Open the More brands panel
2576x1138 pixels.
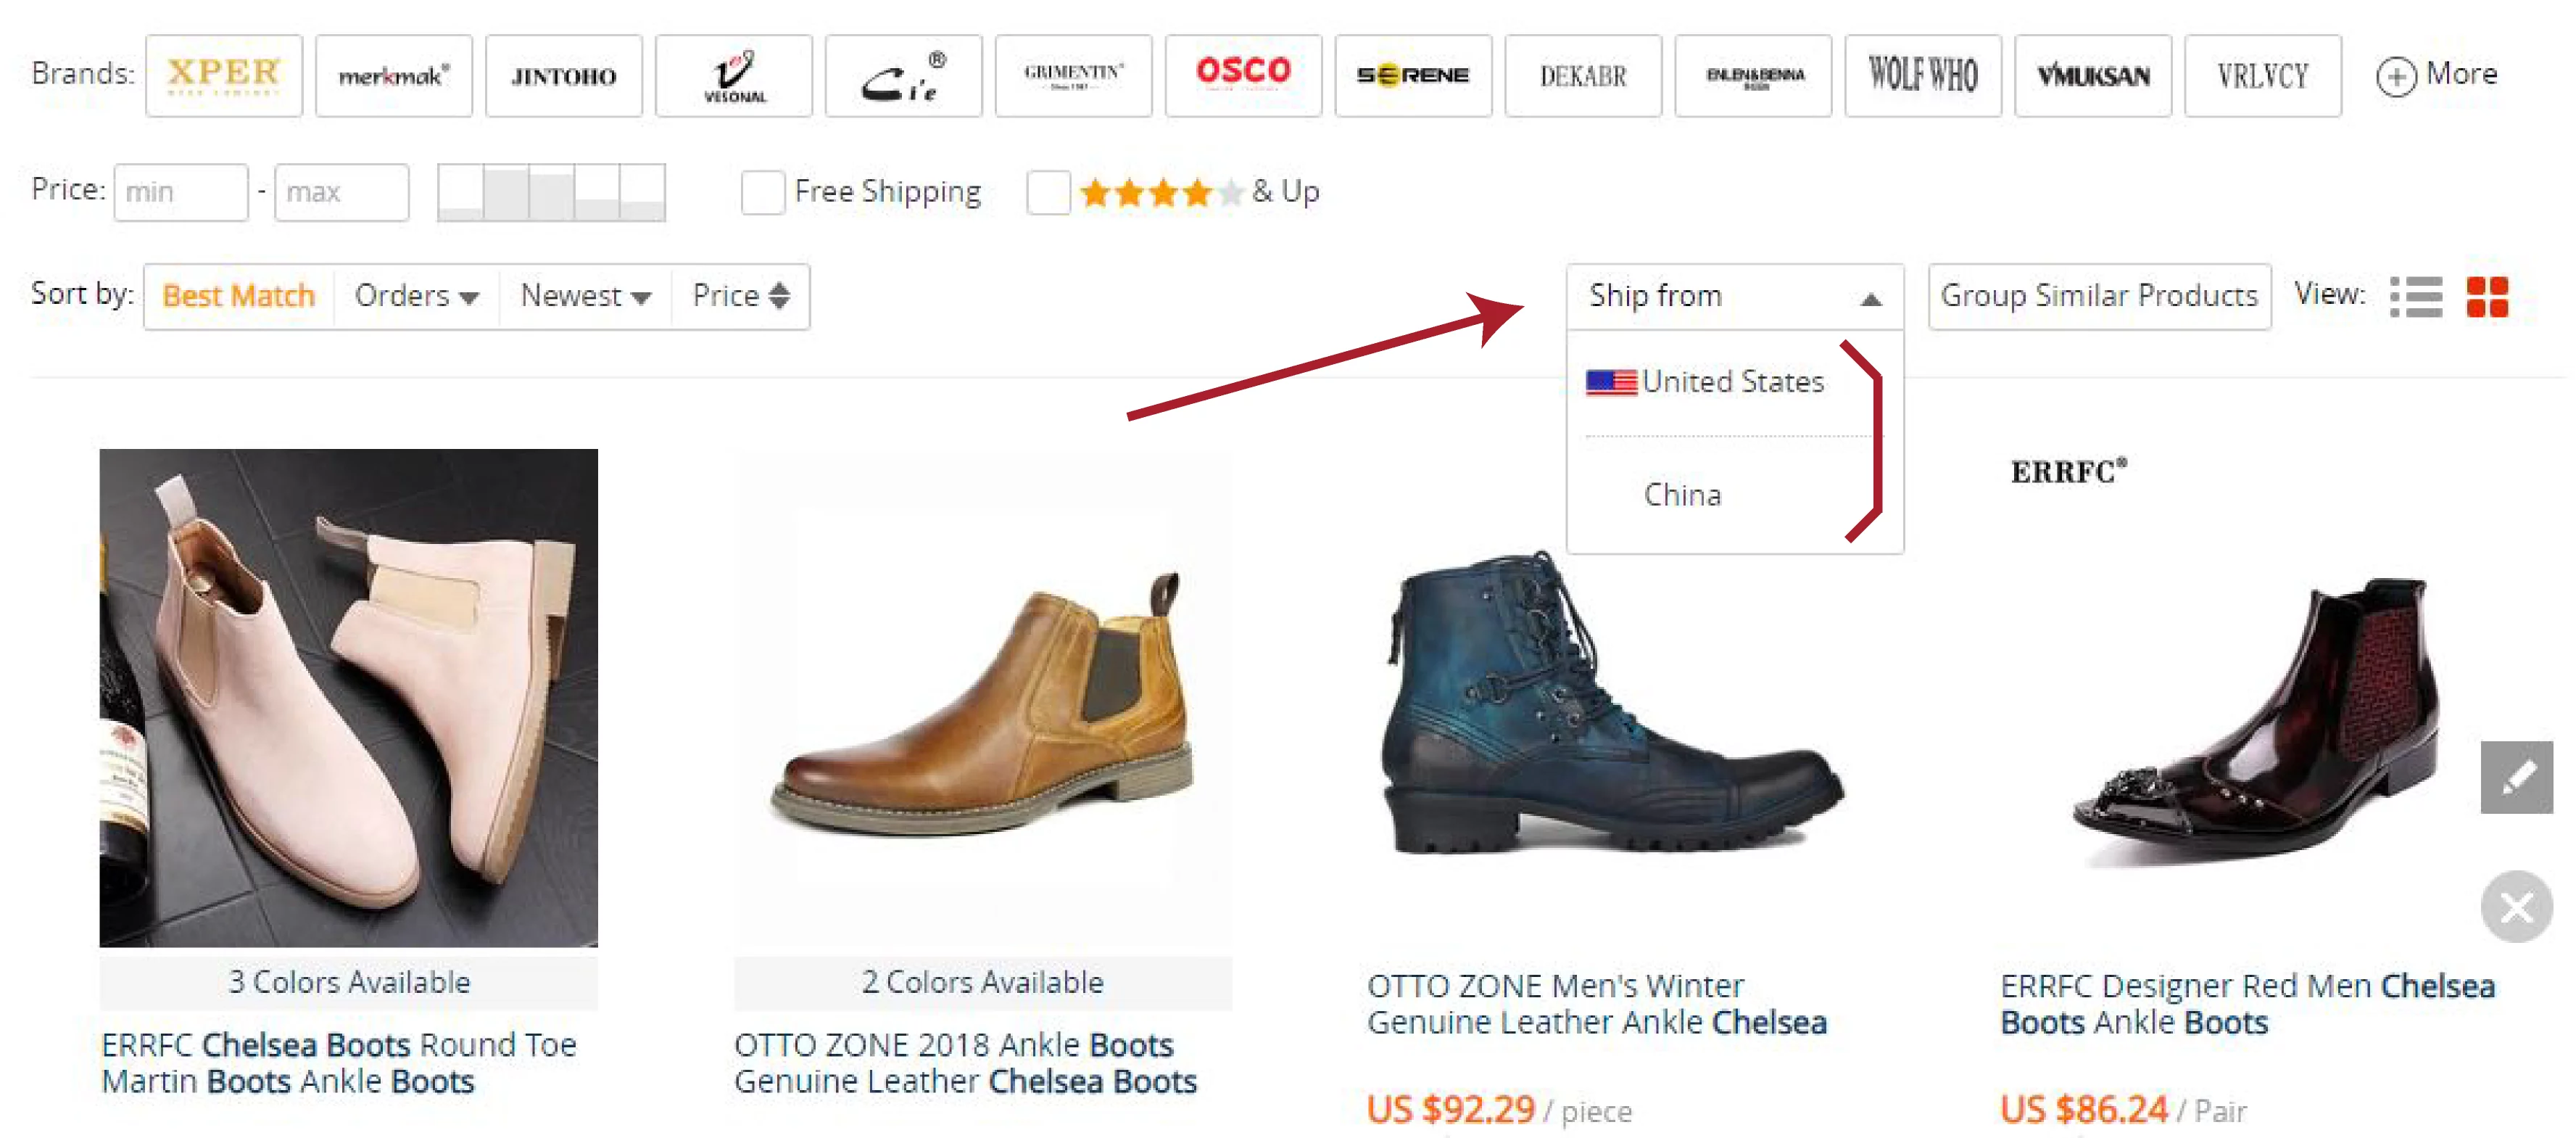(2437, 74)
